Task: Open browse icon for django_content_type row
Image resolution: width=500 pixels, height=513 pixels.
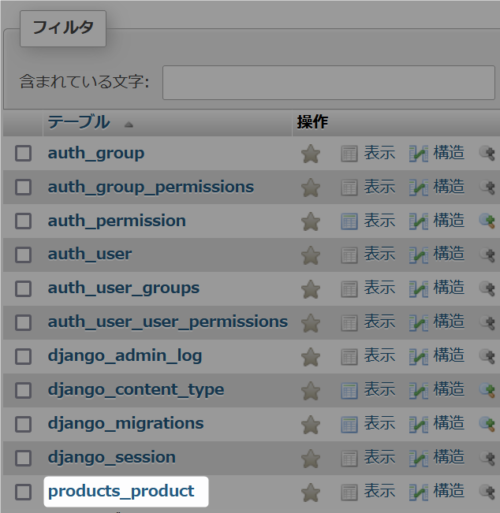Action: (x=349, y=390)
